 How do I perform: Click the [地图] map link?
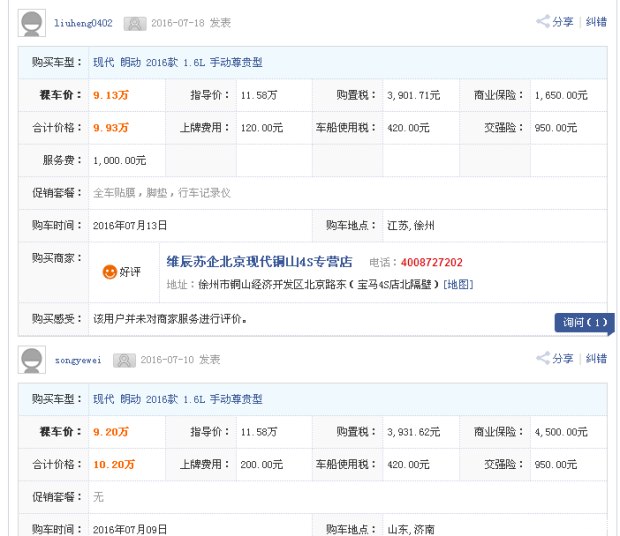pyautogui.click(x=458, y=285)
